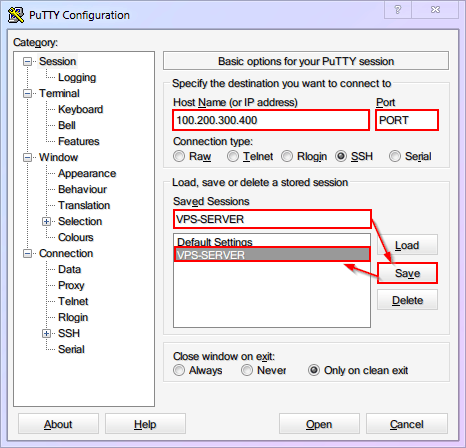Expand the Selection category node
Viewport: 466px width, 448px height.
[46, 221]
